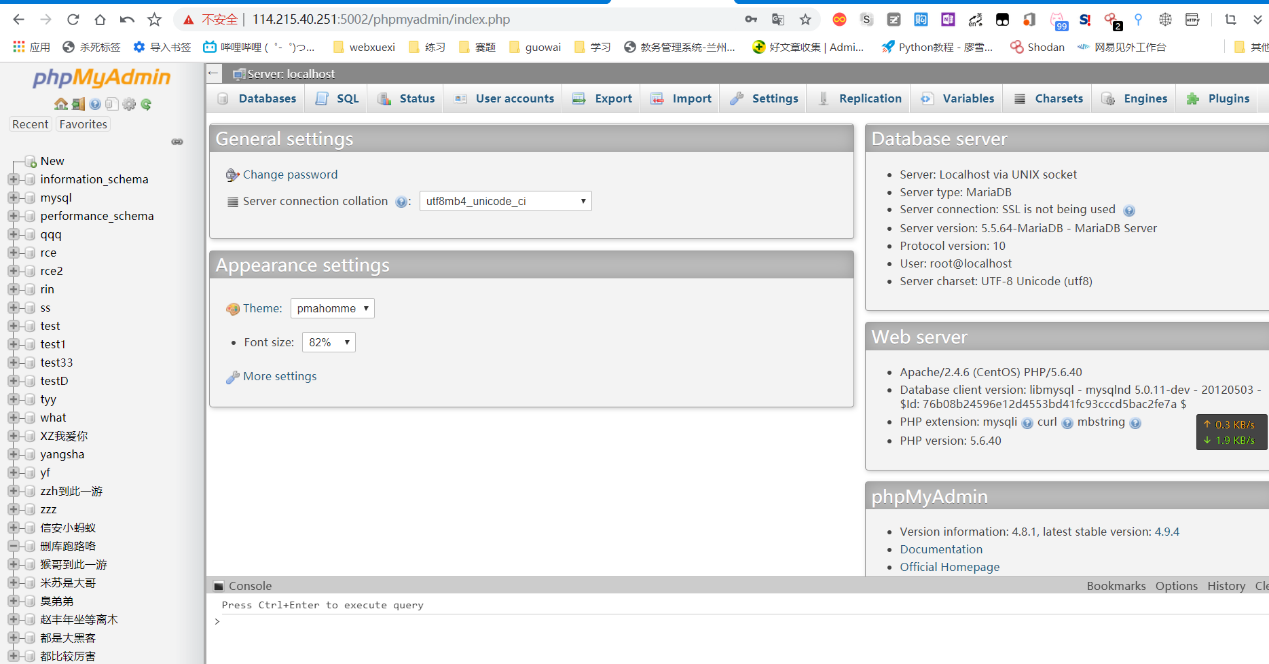This screenshot has width=1269, height=664.
Task: Open the phpMyAdmin Home icon
Action: pyautogui.click(x=61, y=104)
